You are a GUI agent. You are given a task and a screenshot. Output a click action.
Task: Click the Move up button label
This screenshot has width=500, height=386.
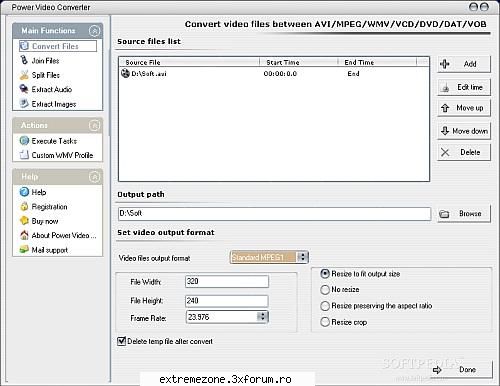[x=470, y=108]
